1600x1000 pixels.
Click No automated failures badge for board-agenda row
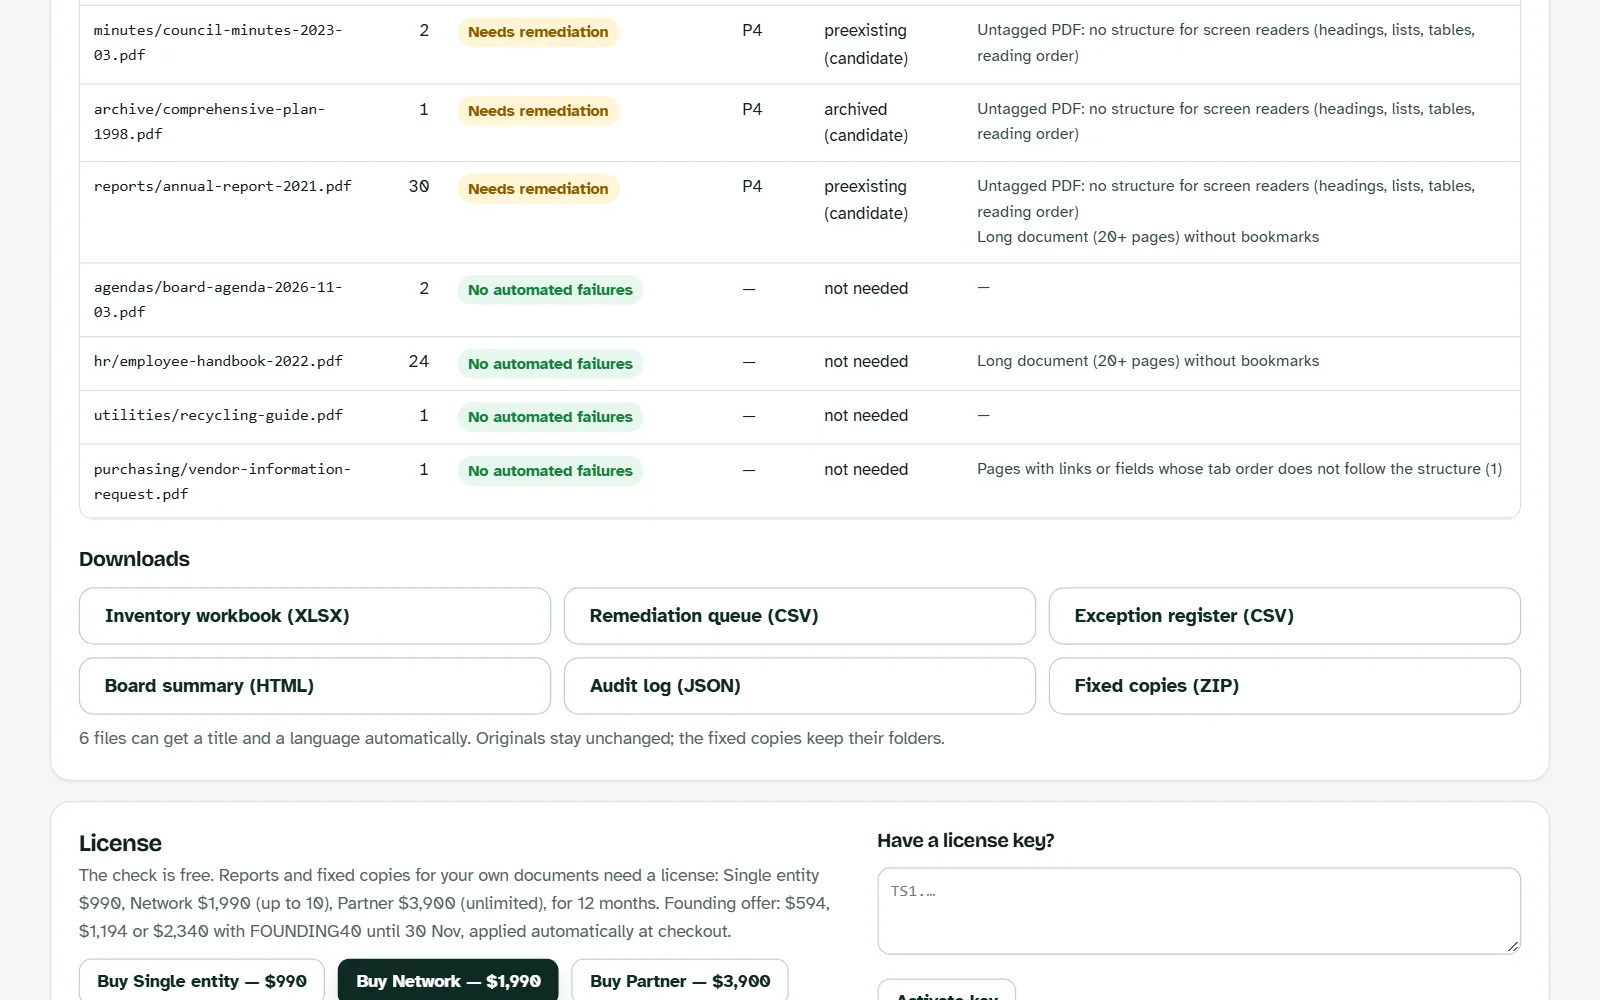point(550,290)
